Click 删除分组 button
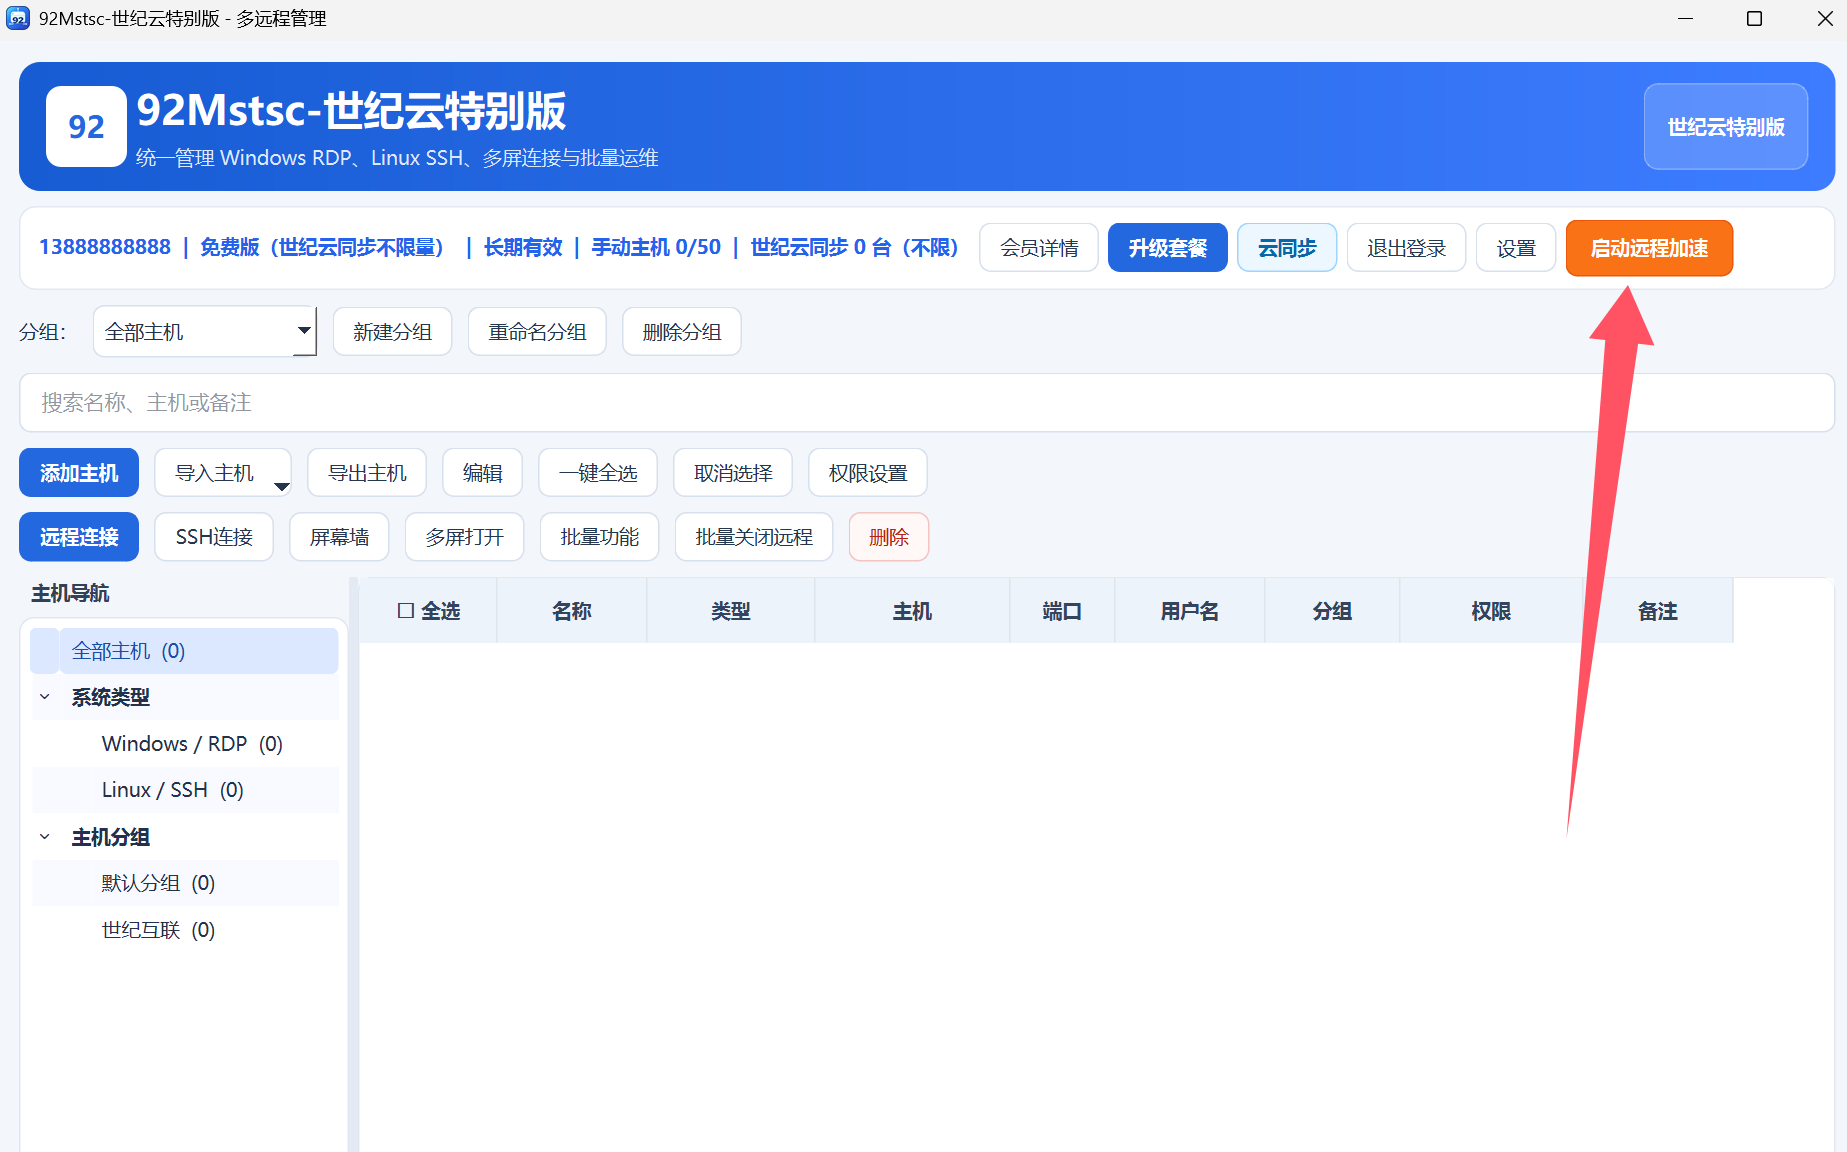1847x1152 pixels. (x=682, y=332)
